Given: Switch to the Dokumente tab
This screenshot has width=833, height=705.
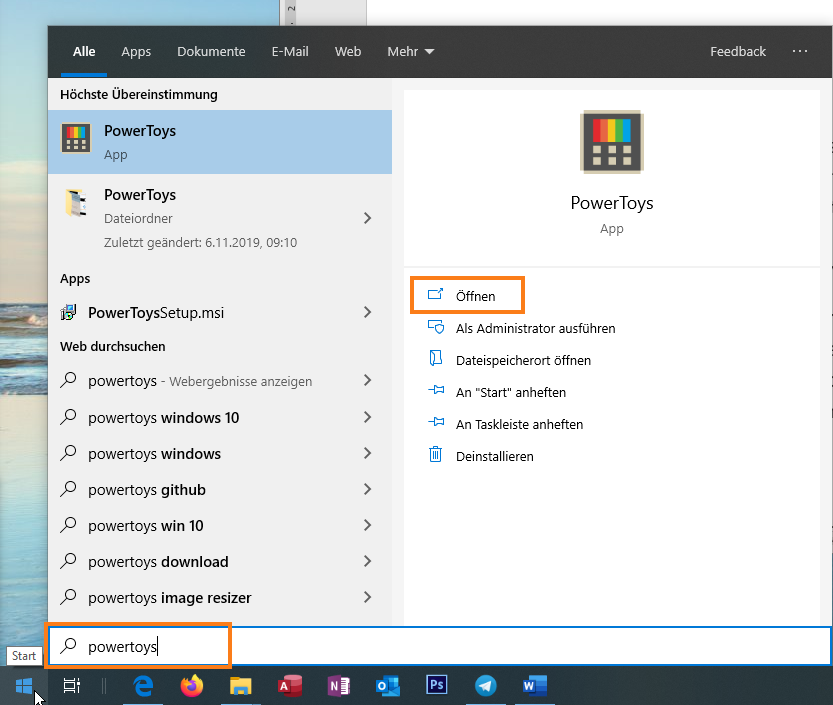Looking at the screenshot, I should pyautogui.click(x=211, y=52).
